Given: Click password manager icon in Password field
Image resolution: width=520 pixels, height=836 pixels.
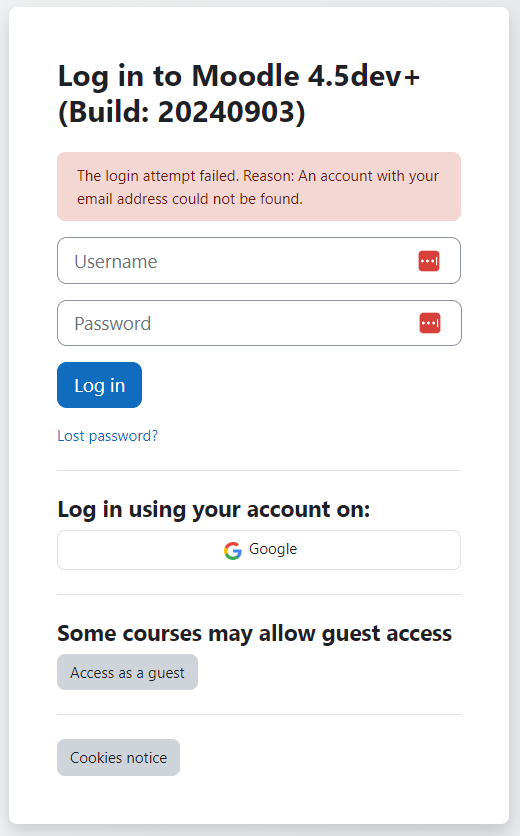Looking at the screenshot, I should coord(430,323).
